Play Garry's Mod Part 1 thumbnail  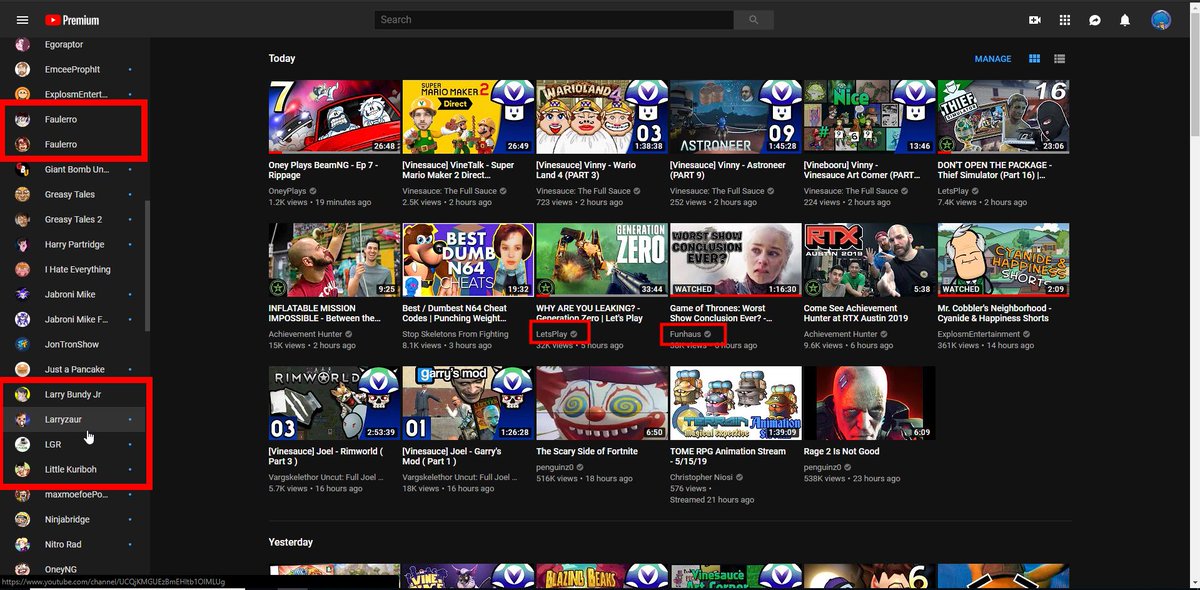point(468,403)
